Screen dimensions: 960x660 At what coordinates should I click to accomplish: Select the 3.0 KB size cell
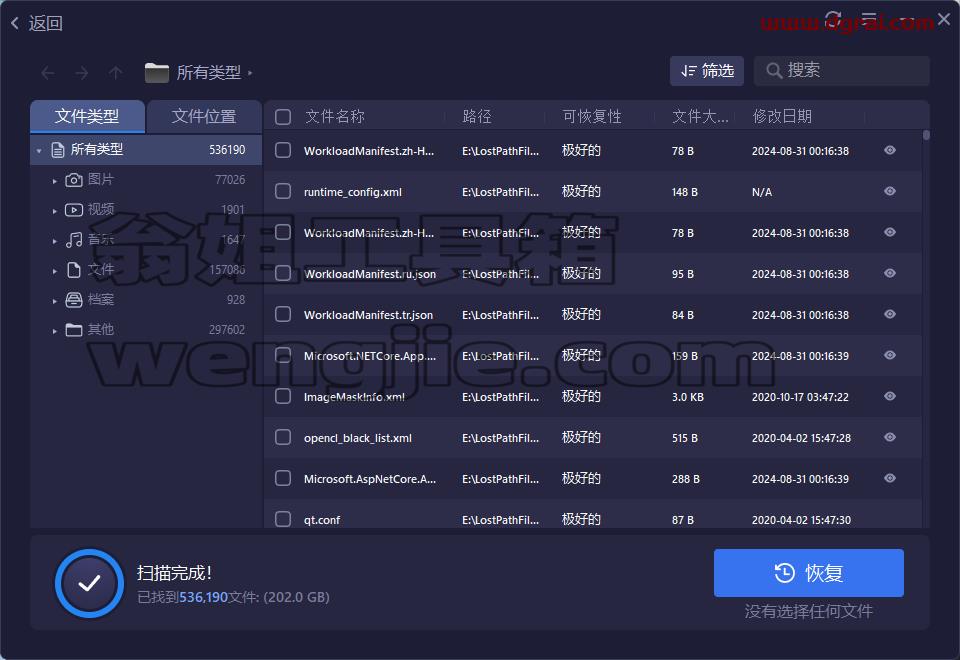coord(688,397)
